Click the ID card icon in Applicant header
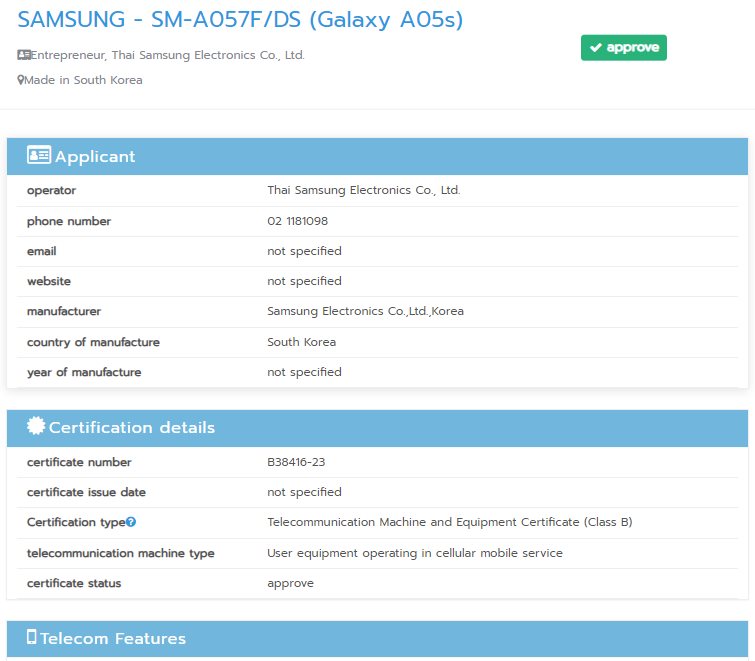755x661 pixels. pyautogui.click(x=38, y=156)
